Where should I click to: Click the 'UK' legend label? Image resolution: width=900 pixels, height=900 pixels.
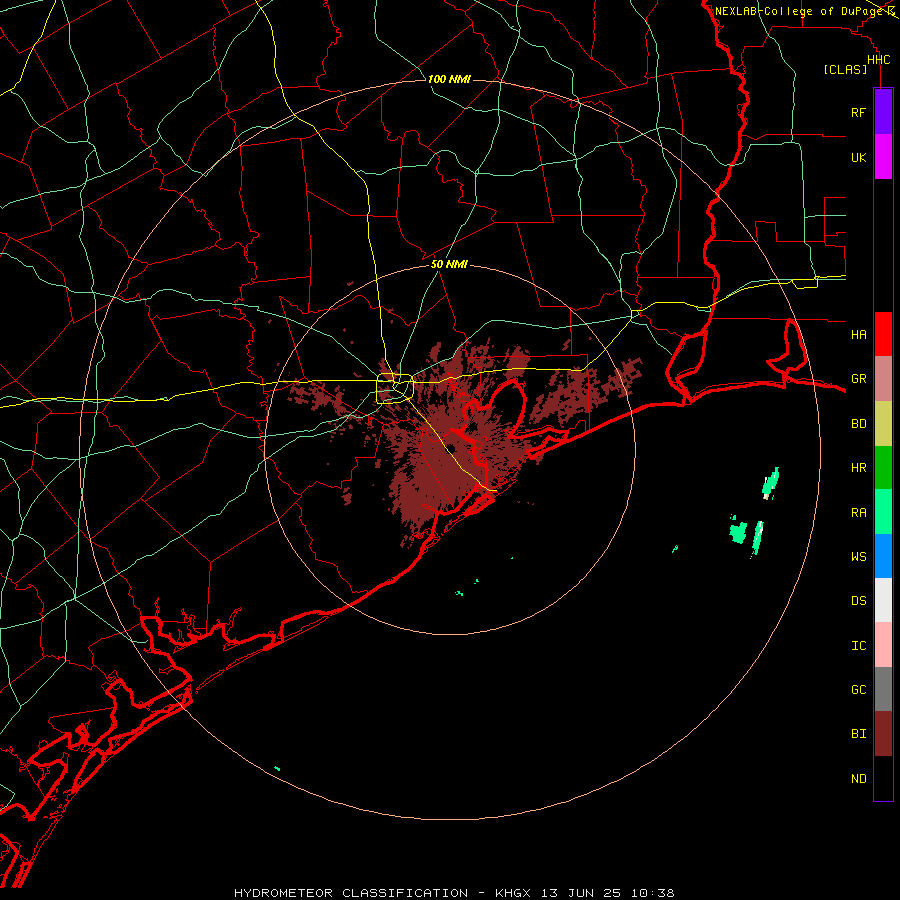[x=858, y=157]
